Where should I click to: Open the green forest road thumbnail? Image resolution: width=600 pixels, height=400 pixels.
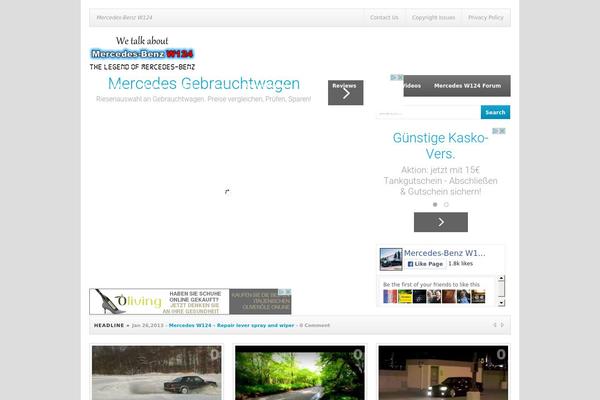(x=300, y=373)
